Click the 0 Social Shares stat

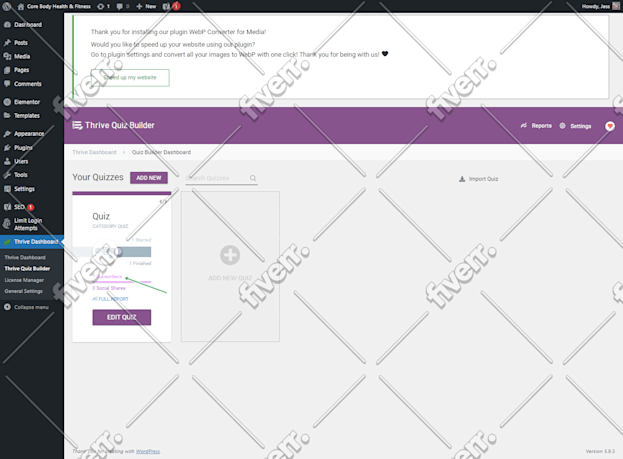(x=109, y=288)
